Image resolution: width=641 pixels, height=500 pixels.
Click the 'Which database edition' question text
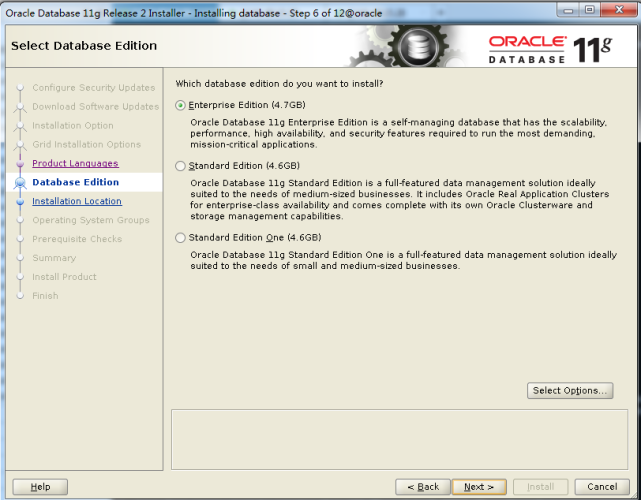(x=279, y=84)
